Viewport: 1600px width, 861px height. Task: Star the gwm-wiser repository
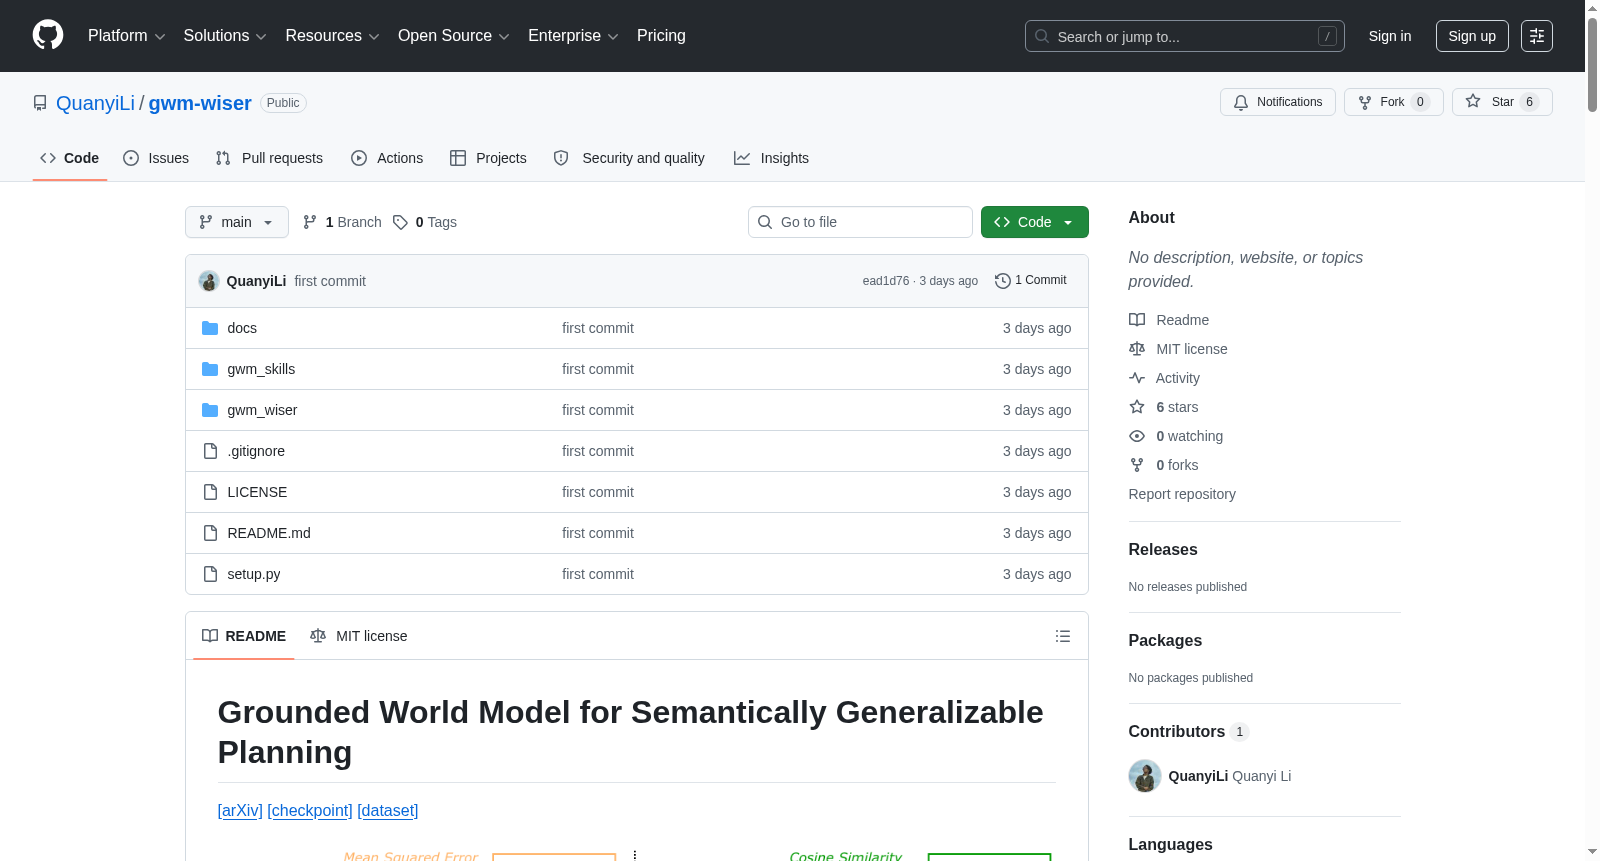click(1502, 102)
